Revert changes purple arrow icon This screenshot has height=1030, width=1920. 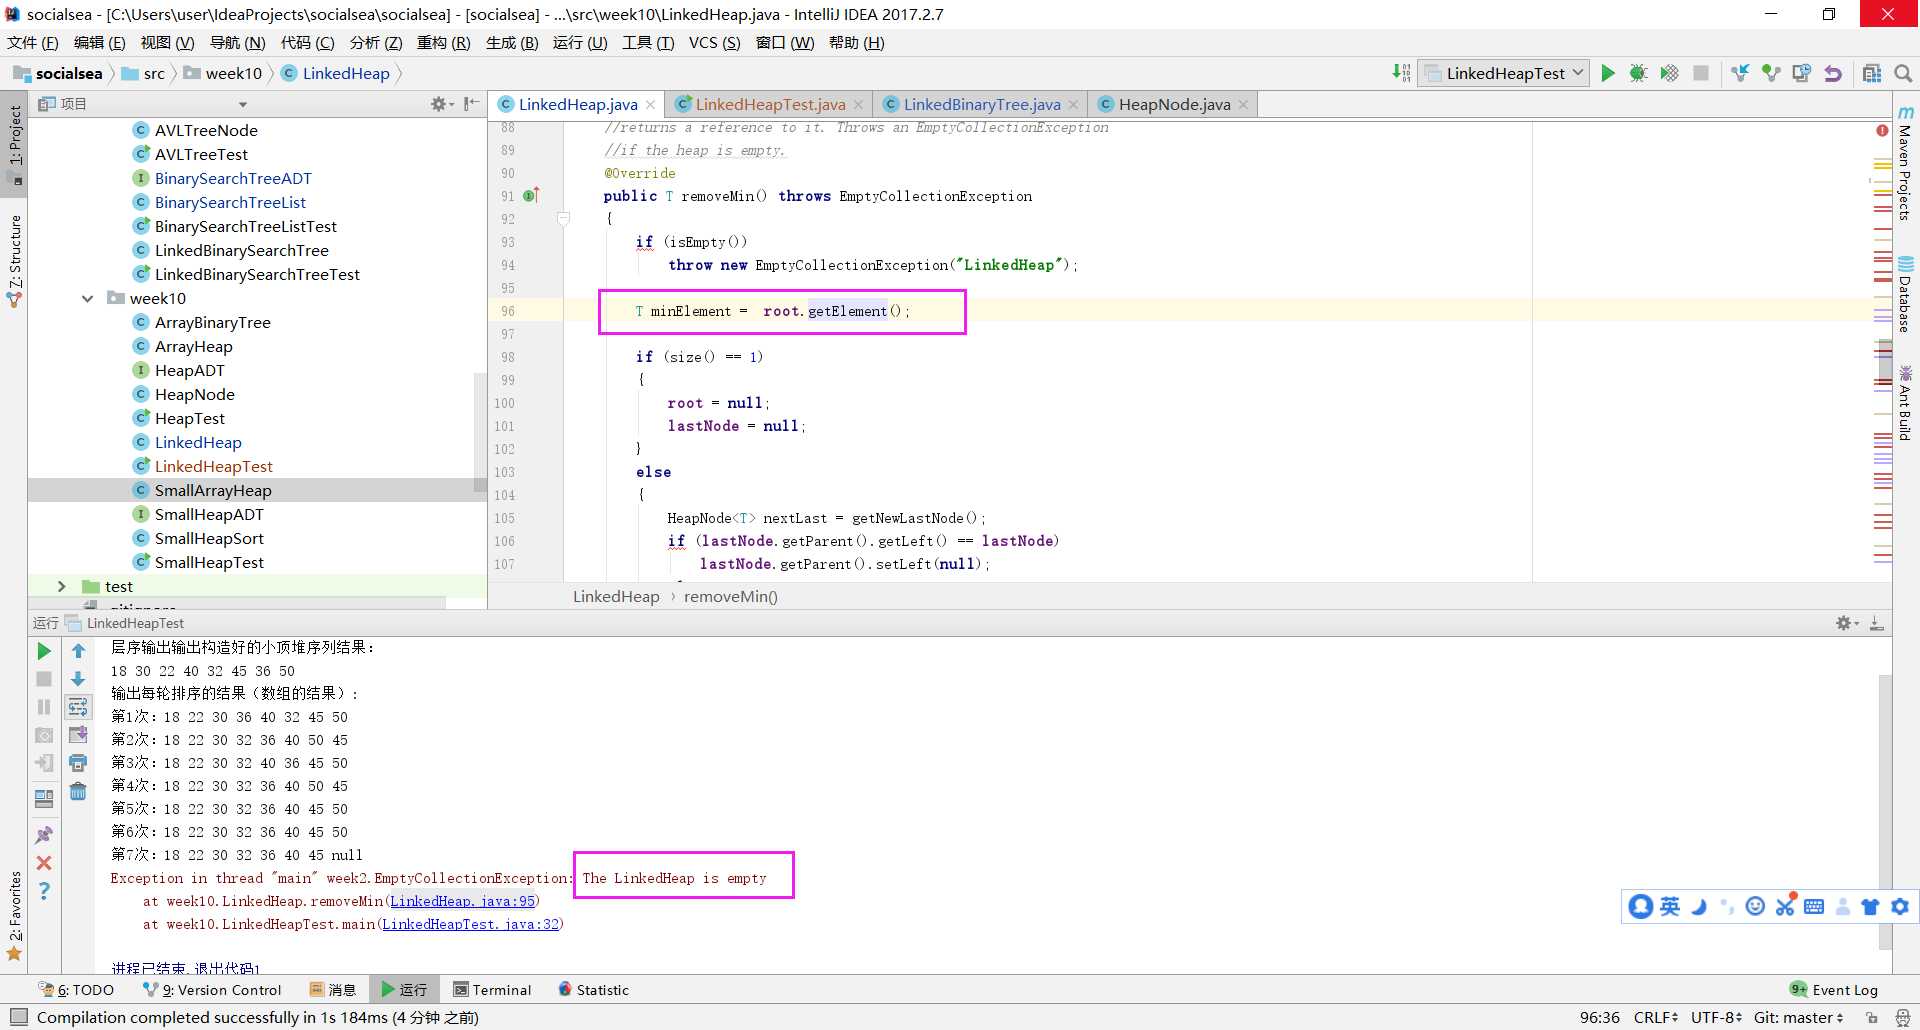tap(1833, 73)
